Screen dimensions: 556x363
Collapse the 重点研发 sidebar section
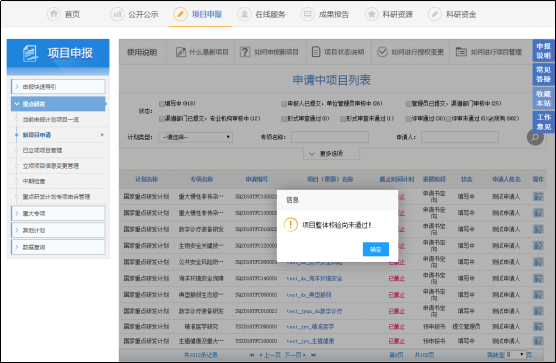pyautogui.click(x=58, y=104)
